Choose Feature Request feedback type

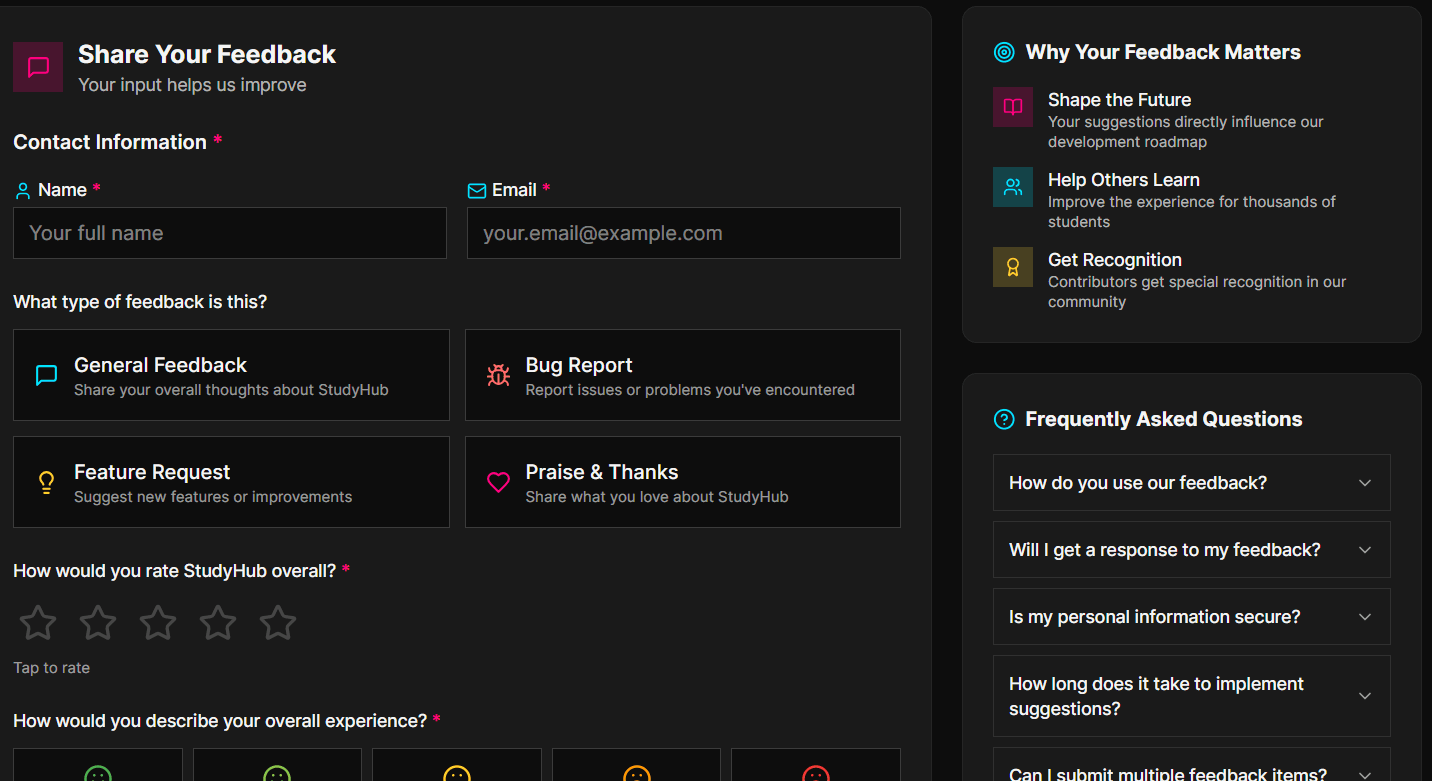pyautogui.click(x=231, y=482)
